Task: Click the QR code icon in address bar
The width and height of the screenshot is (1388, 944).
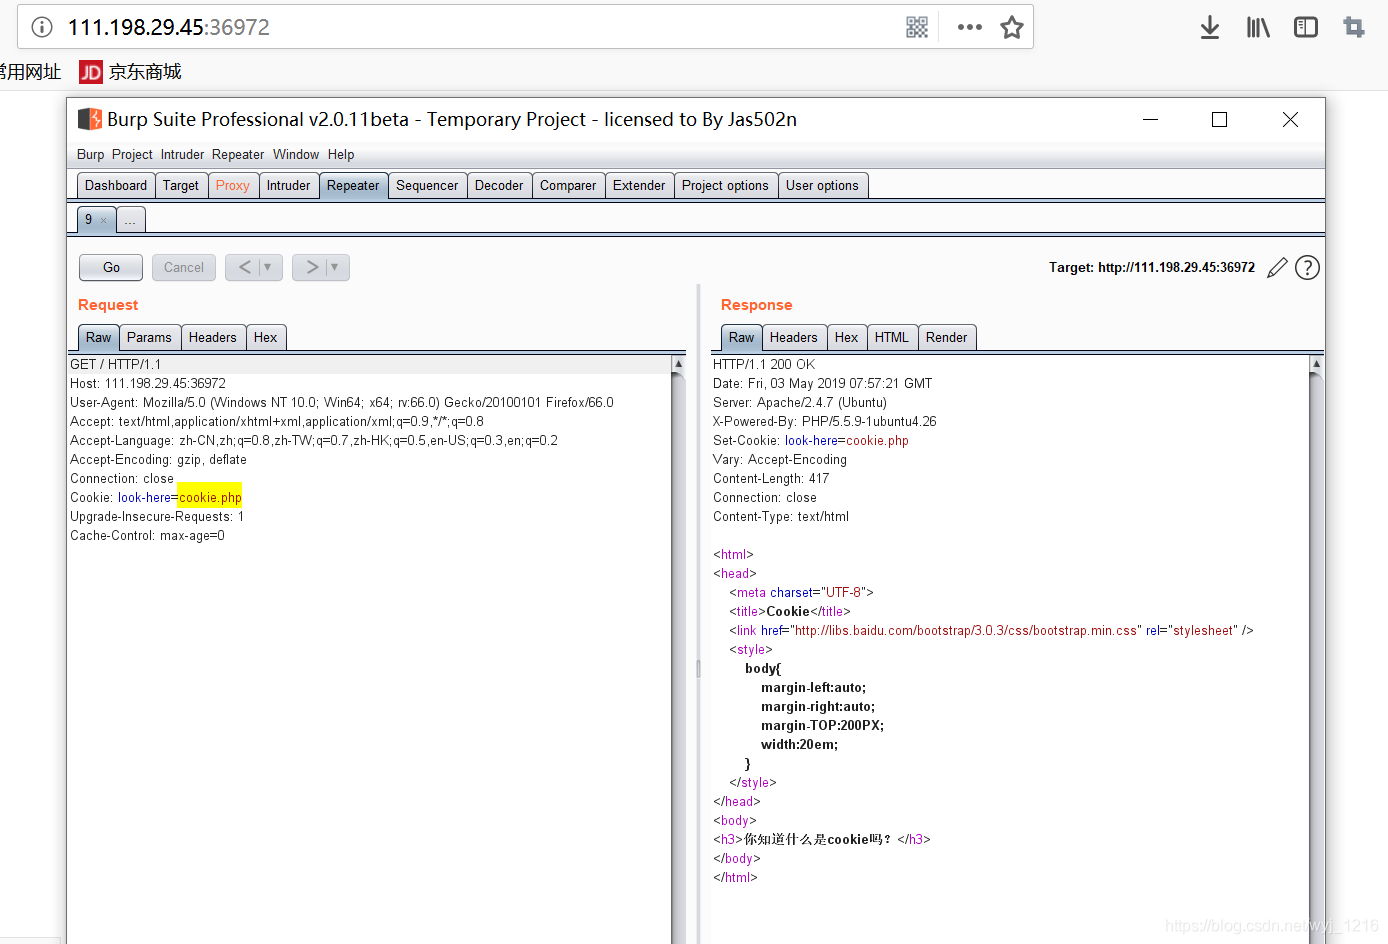Action: pyautogui.click(x=917, y=27)
